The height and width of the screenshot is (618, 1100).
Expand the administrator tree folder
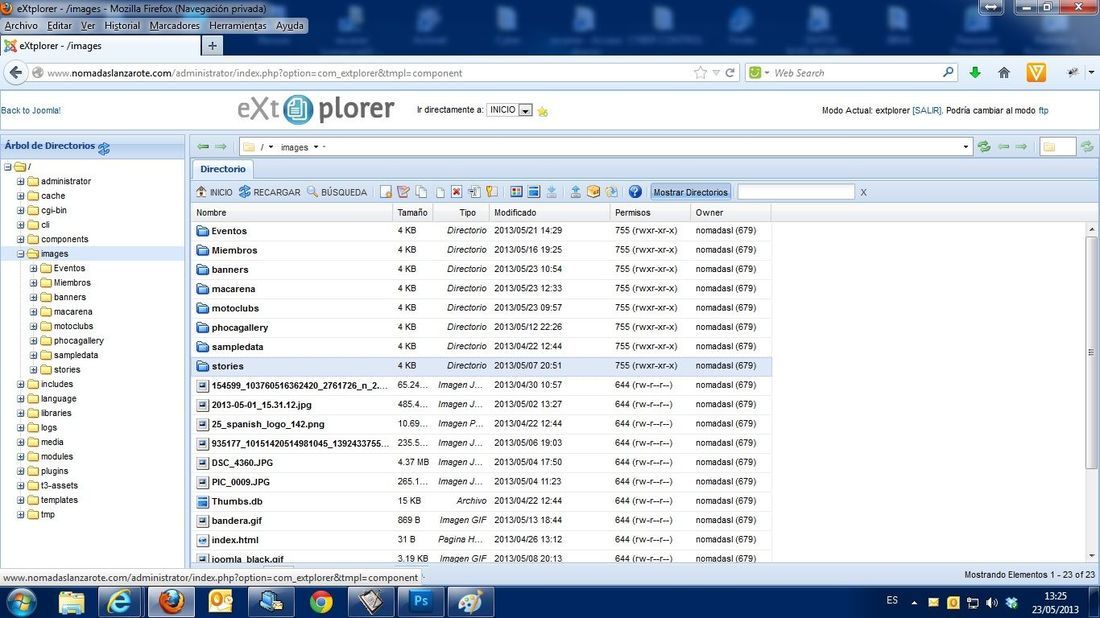[20, 181]
